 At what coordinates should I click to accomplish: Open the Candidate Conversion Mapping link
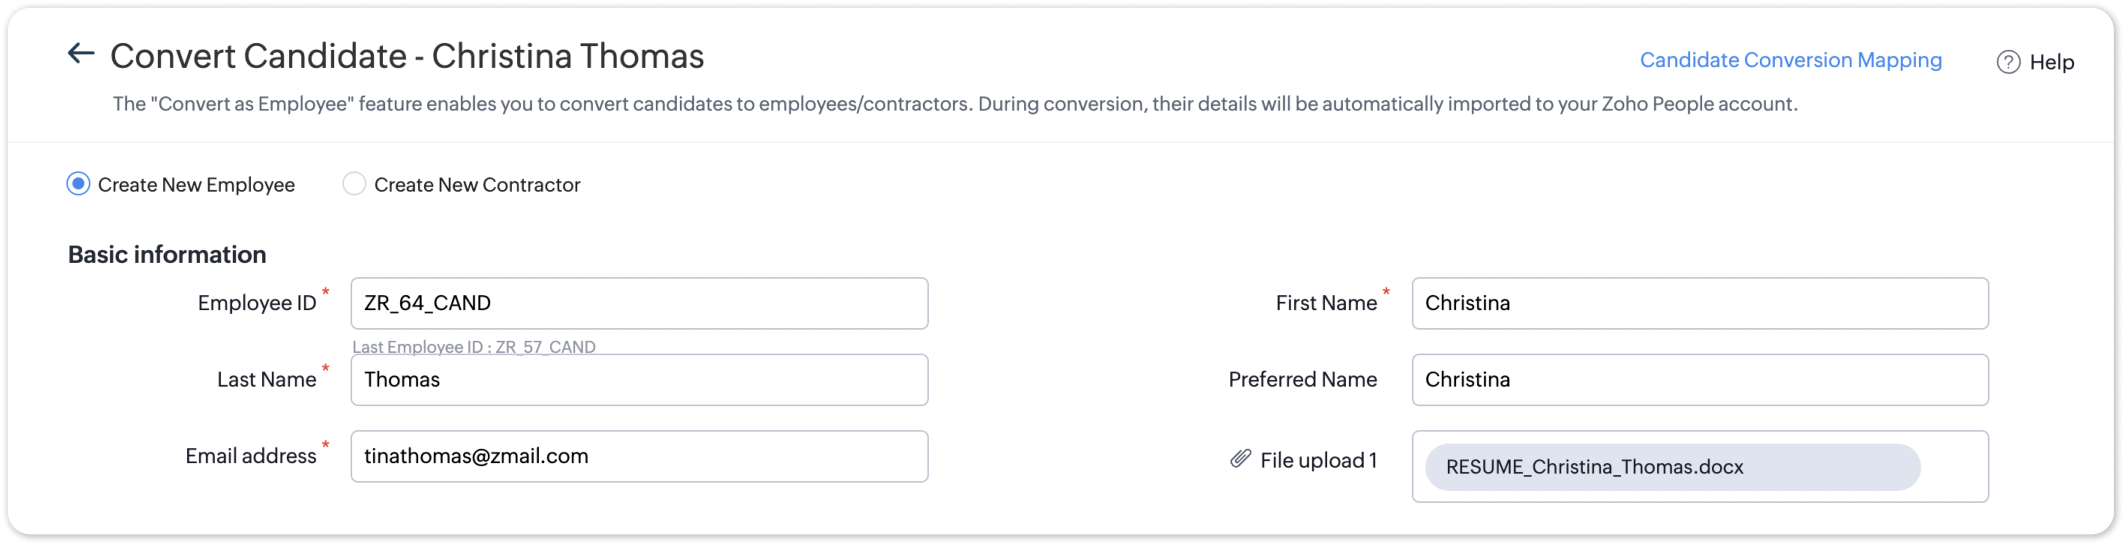tap(1790, 60)
